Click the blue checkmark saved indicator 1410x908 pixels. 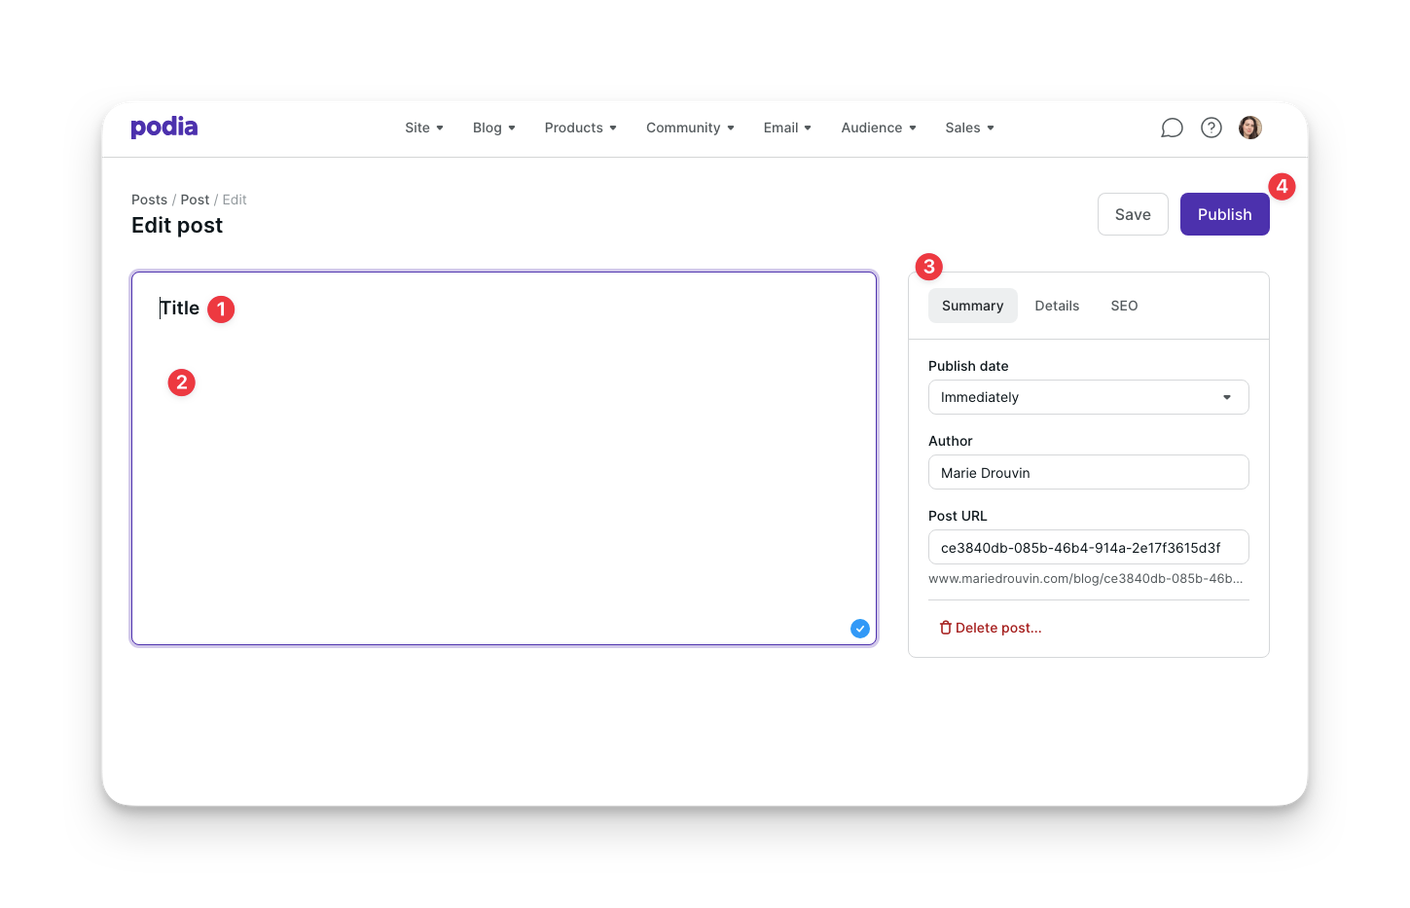coord(860,628)
